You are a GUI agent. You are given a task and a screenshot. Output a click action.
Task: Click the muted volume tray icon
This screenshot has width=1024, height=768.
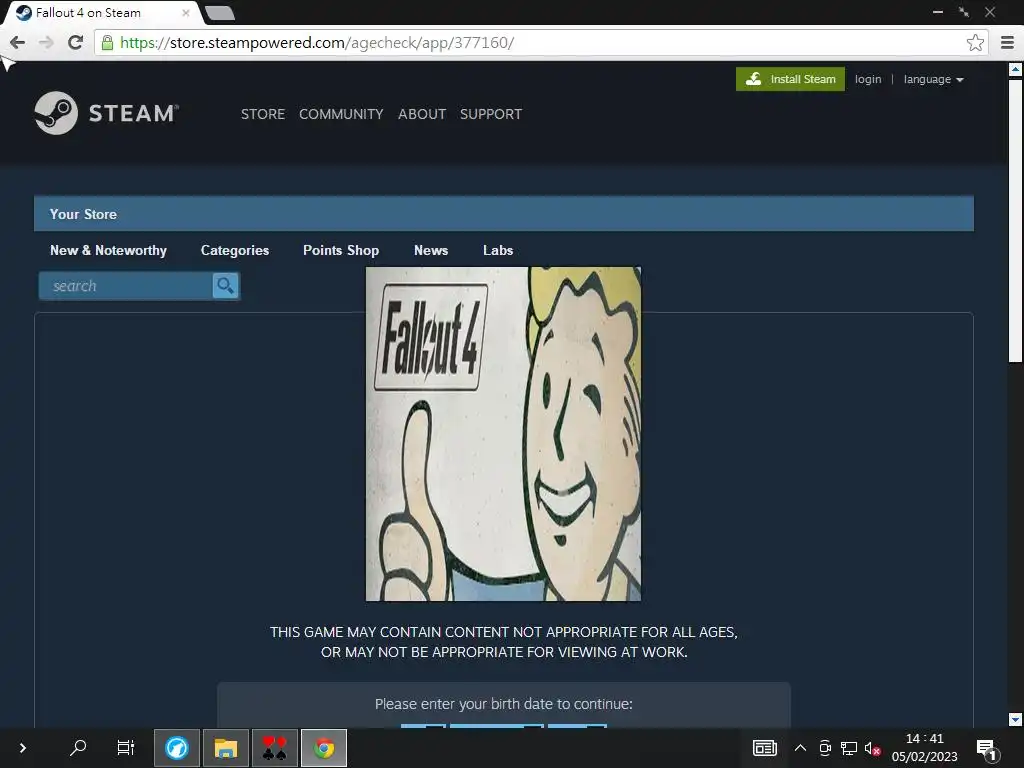872,748
